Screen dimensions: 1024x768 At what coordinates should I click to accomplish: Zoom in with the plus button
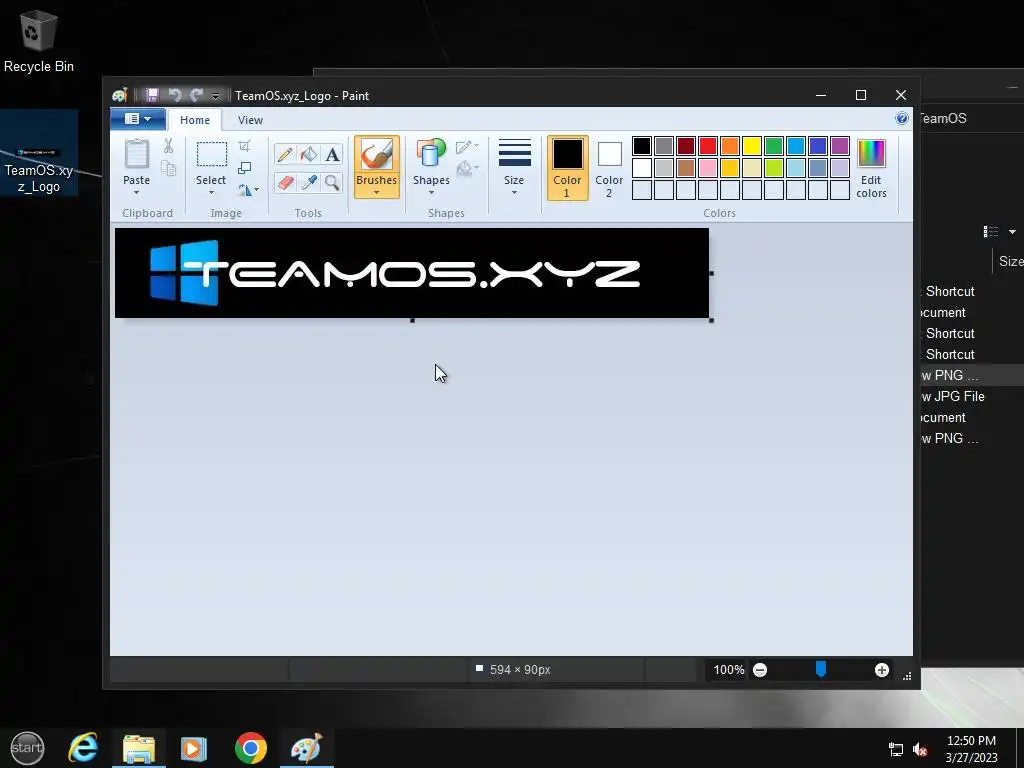click(x=882, y=670)
